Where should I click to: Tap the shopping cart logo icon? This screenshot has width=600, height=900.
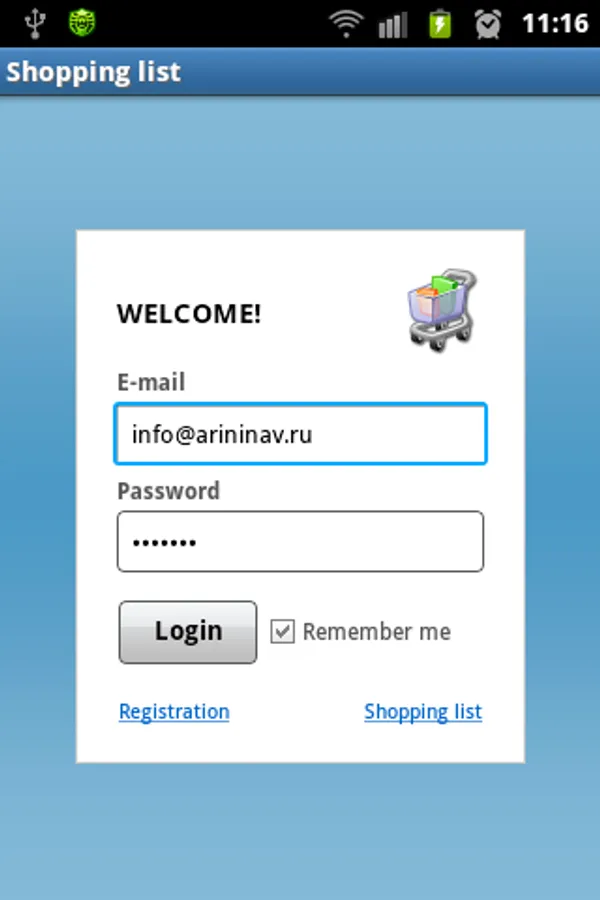click(x=442, y=310)
